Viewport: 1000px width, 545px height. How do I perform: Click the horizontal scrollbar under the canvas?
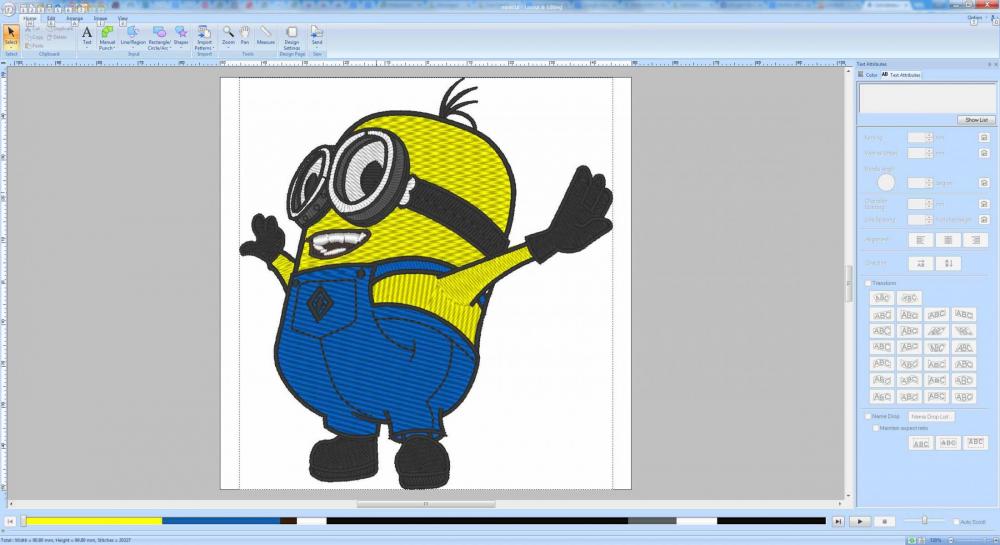(425, 504)
